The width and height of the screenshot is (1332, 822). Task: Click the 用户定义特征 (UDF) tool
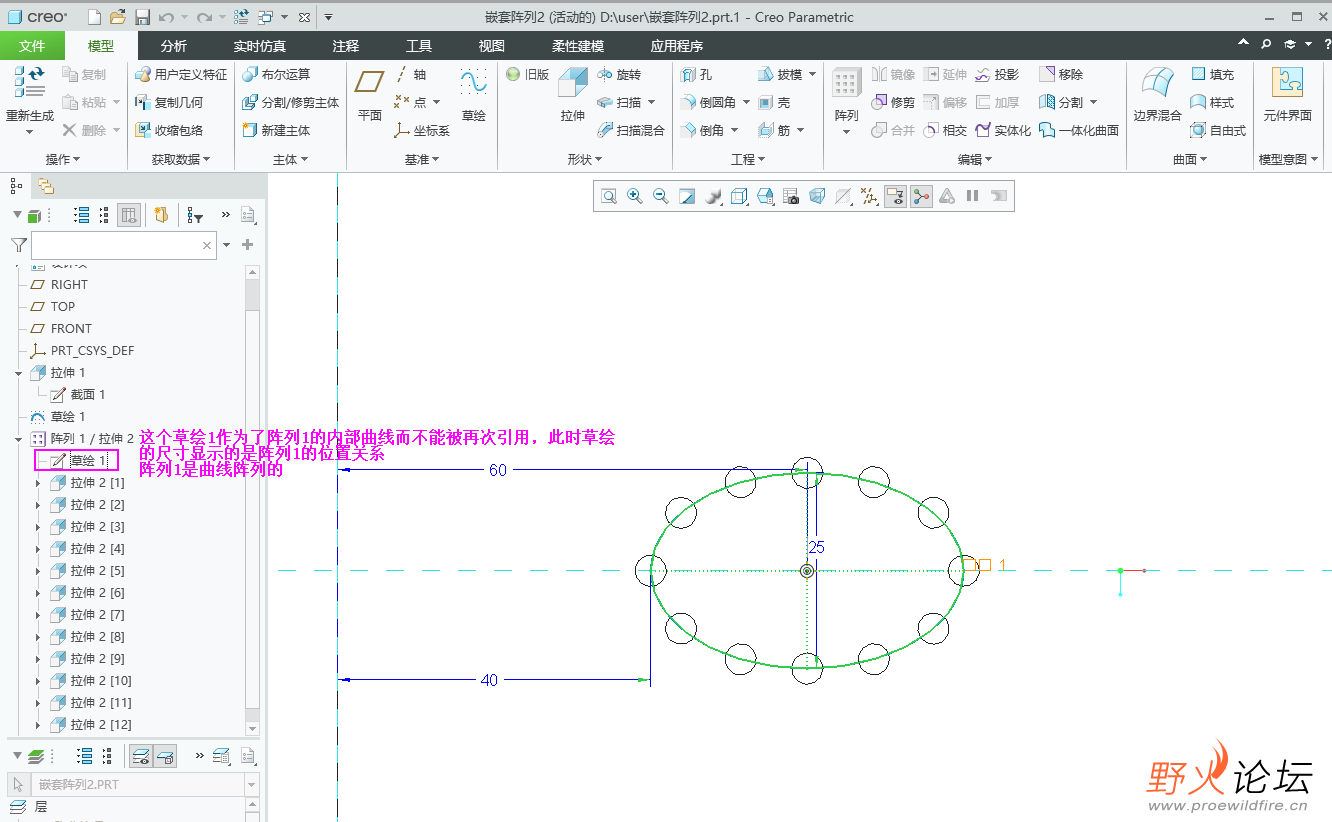coord(181,74)
